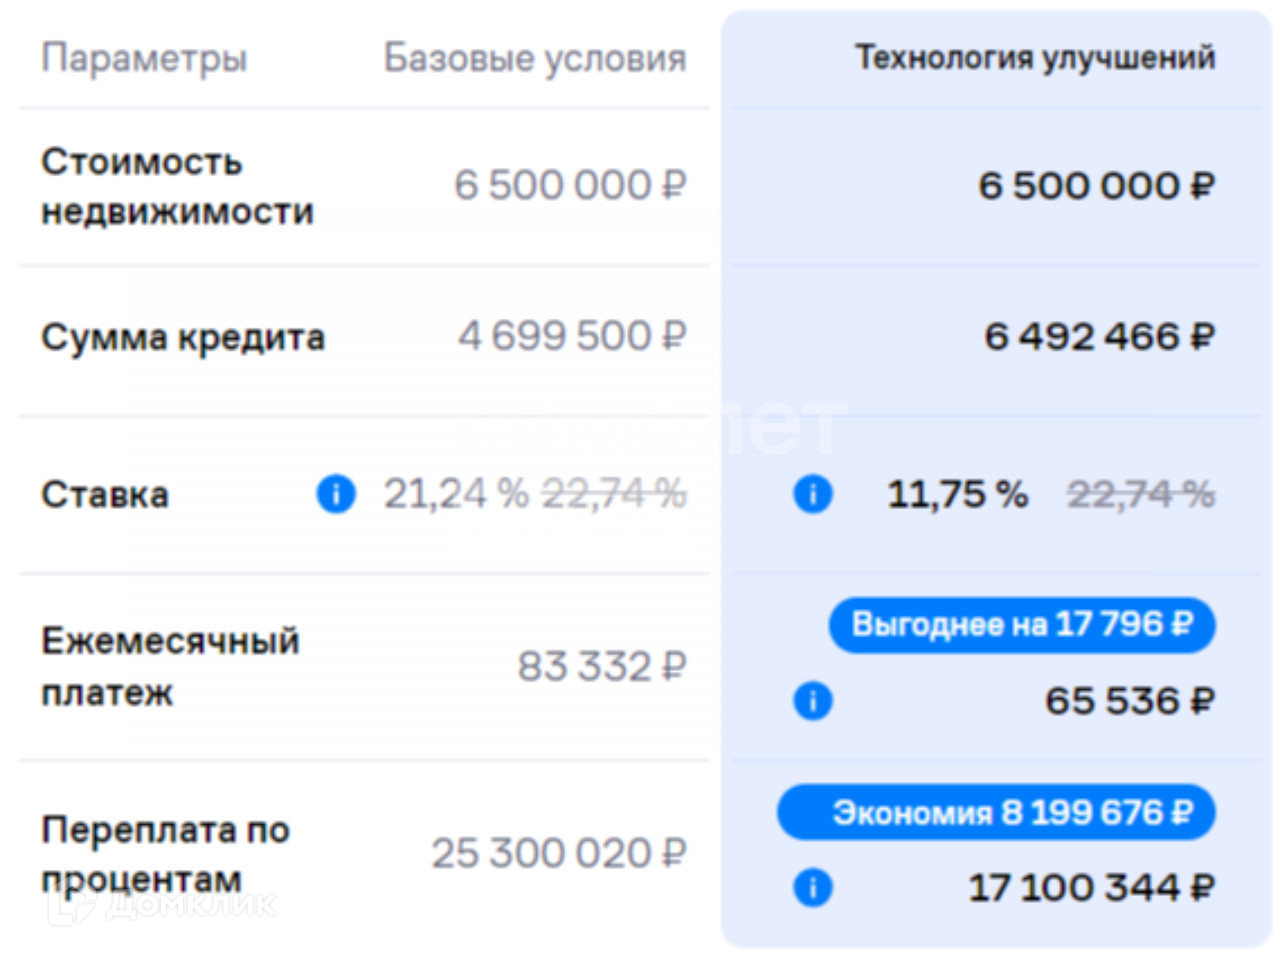This screenshot has height=960, width=1280.
Task: Click base loan amount 4 699 500 ₽
Action: coord(572,337)
